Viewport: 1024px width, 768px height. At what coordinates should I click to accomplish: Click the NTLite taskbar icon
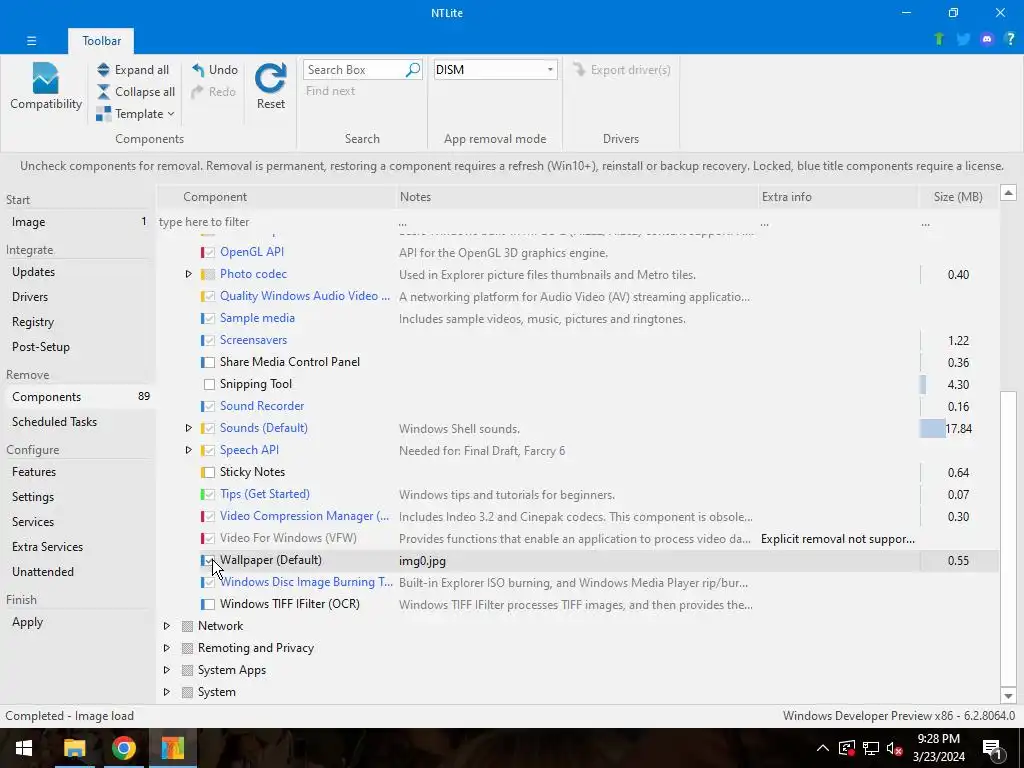point(172,748)
